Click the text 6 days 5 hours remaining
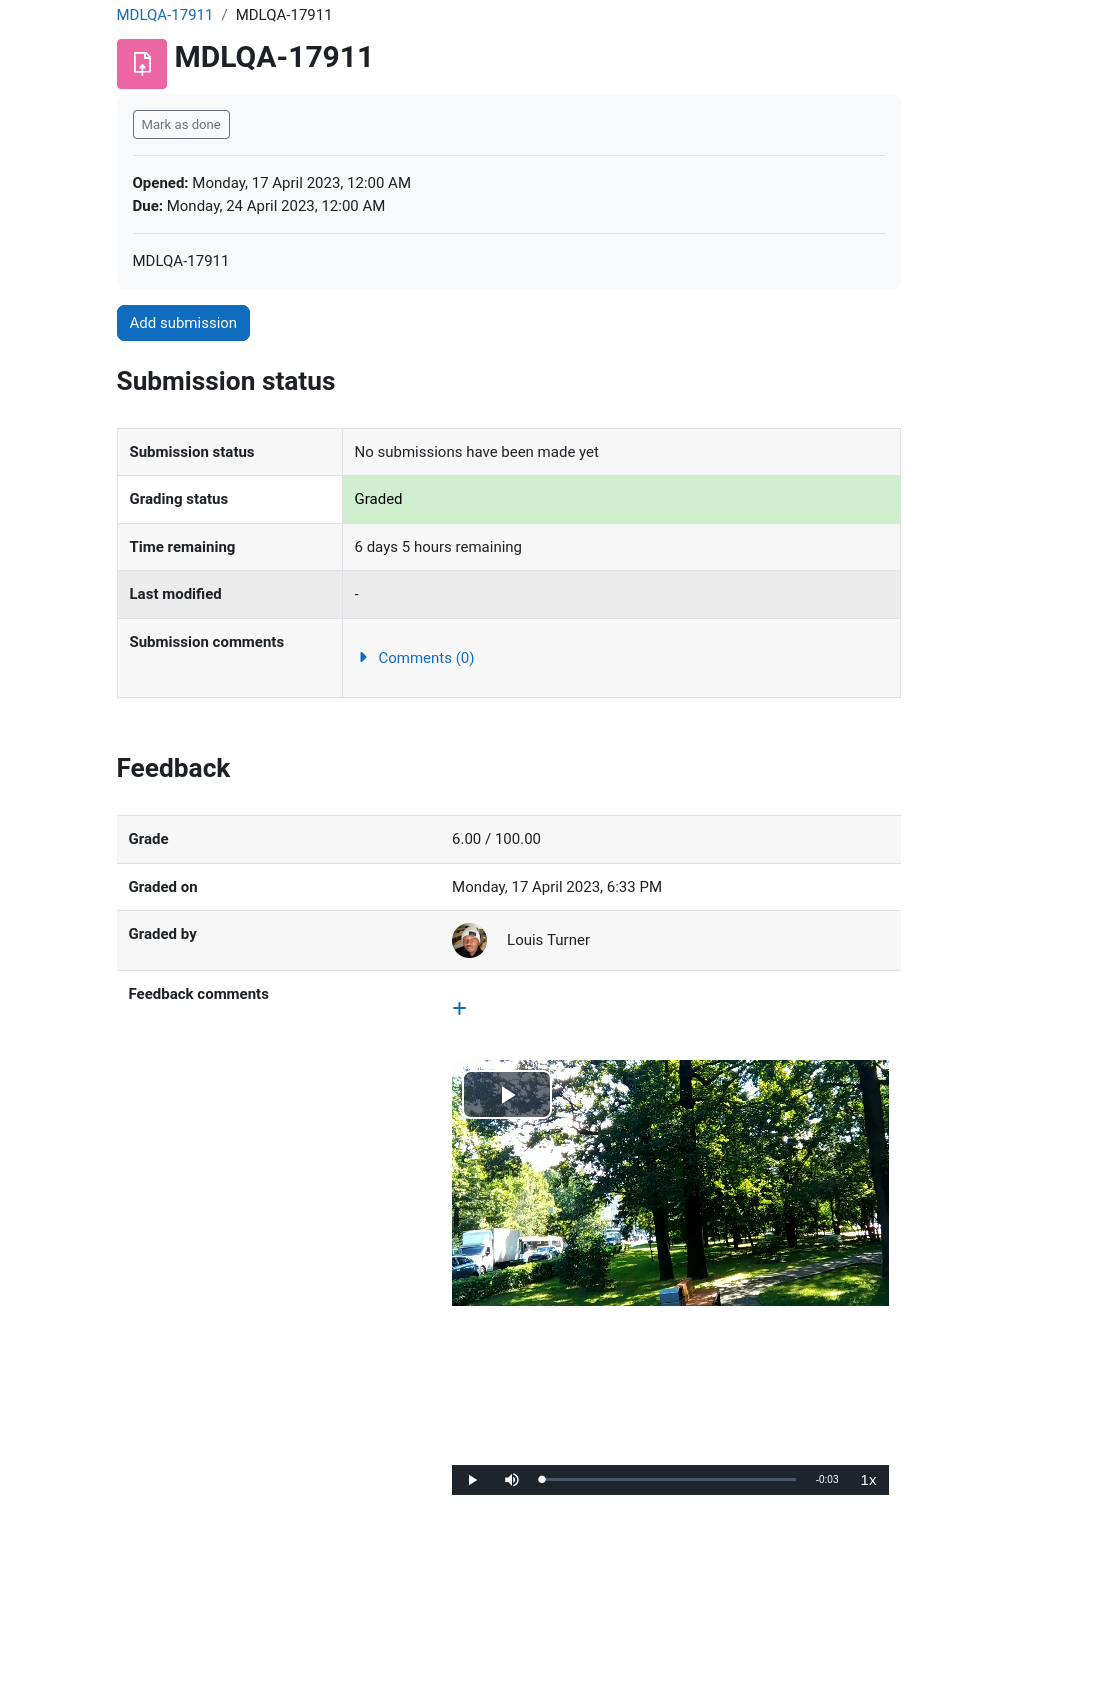Screen dimensions: 1119x1685 [x=438, y=547]
